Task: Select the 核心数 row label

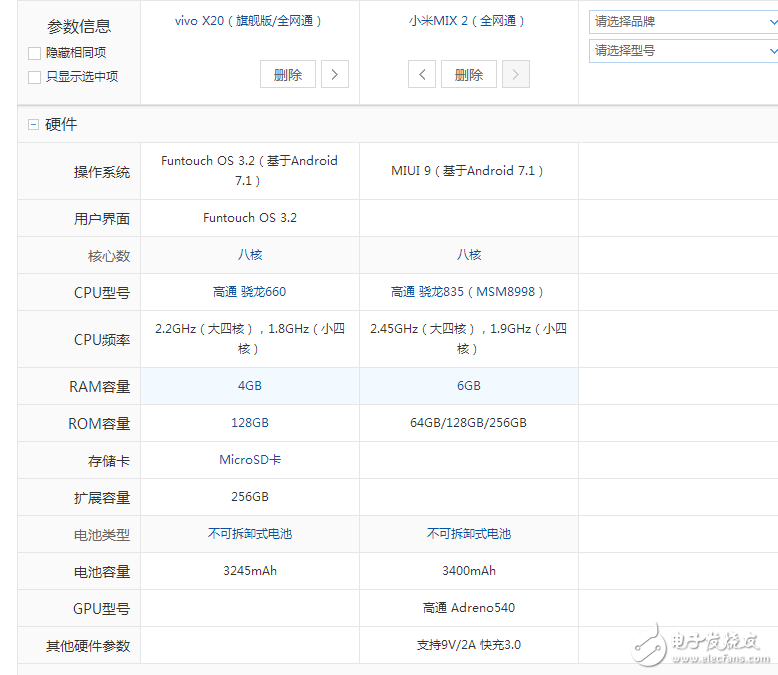Action: [x=109, y=256]
